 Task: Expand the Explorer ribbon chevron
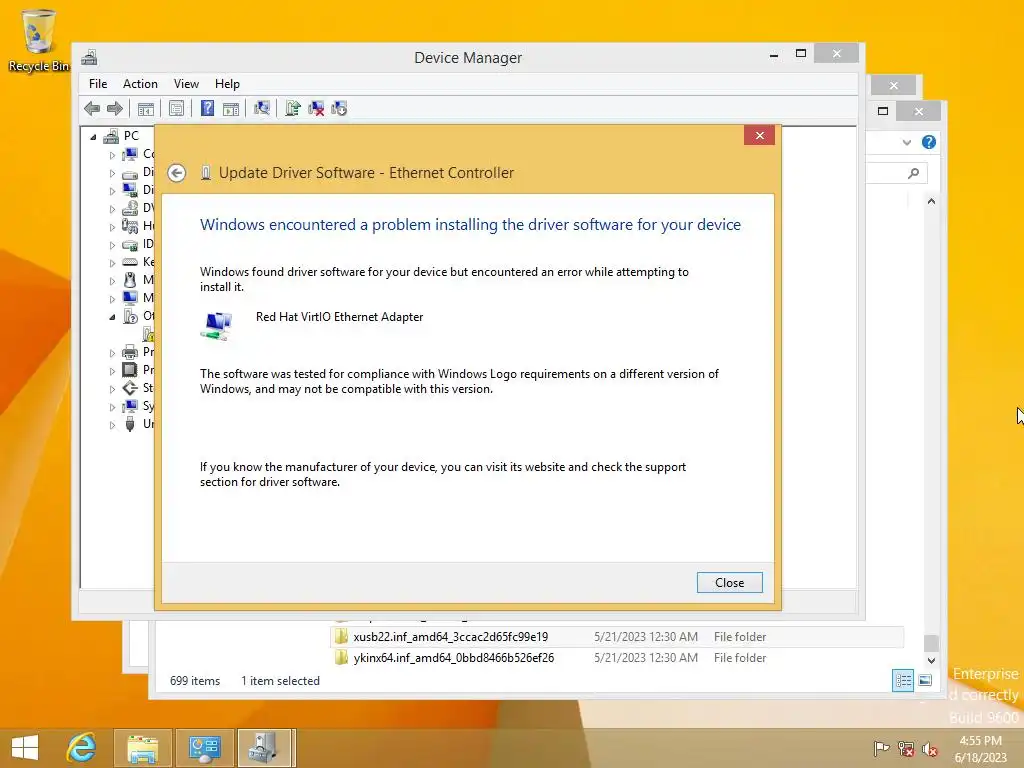click(x=906, y=142)
